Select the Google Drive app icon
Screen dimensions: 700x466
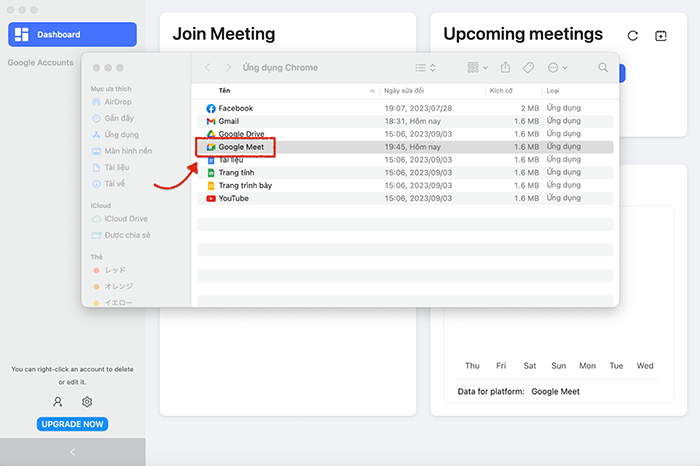[x=211, y=134]
